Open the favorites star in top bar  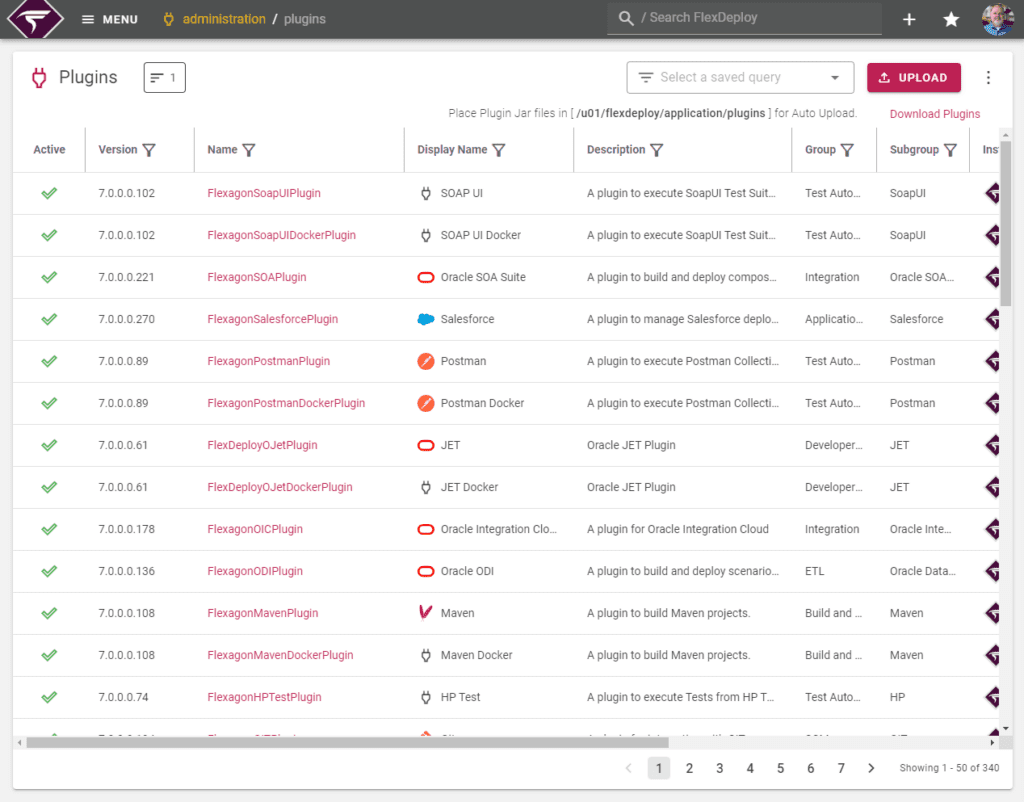coord(951,19)
